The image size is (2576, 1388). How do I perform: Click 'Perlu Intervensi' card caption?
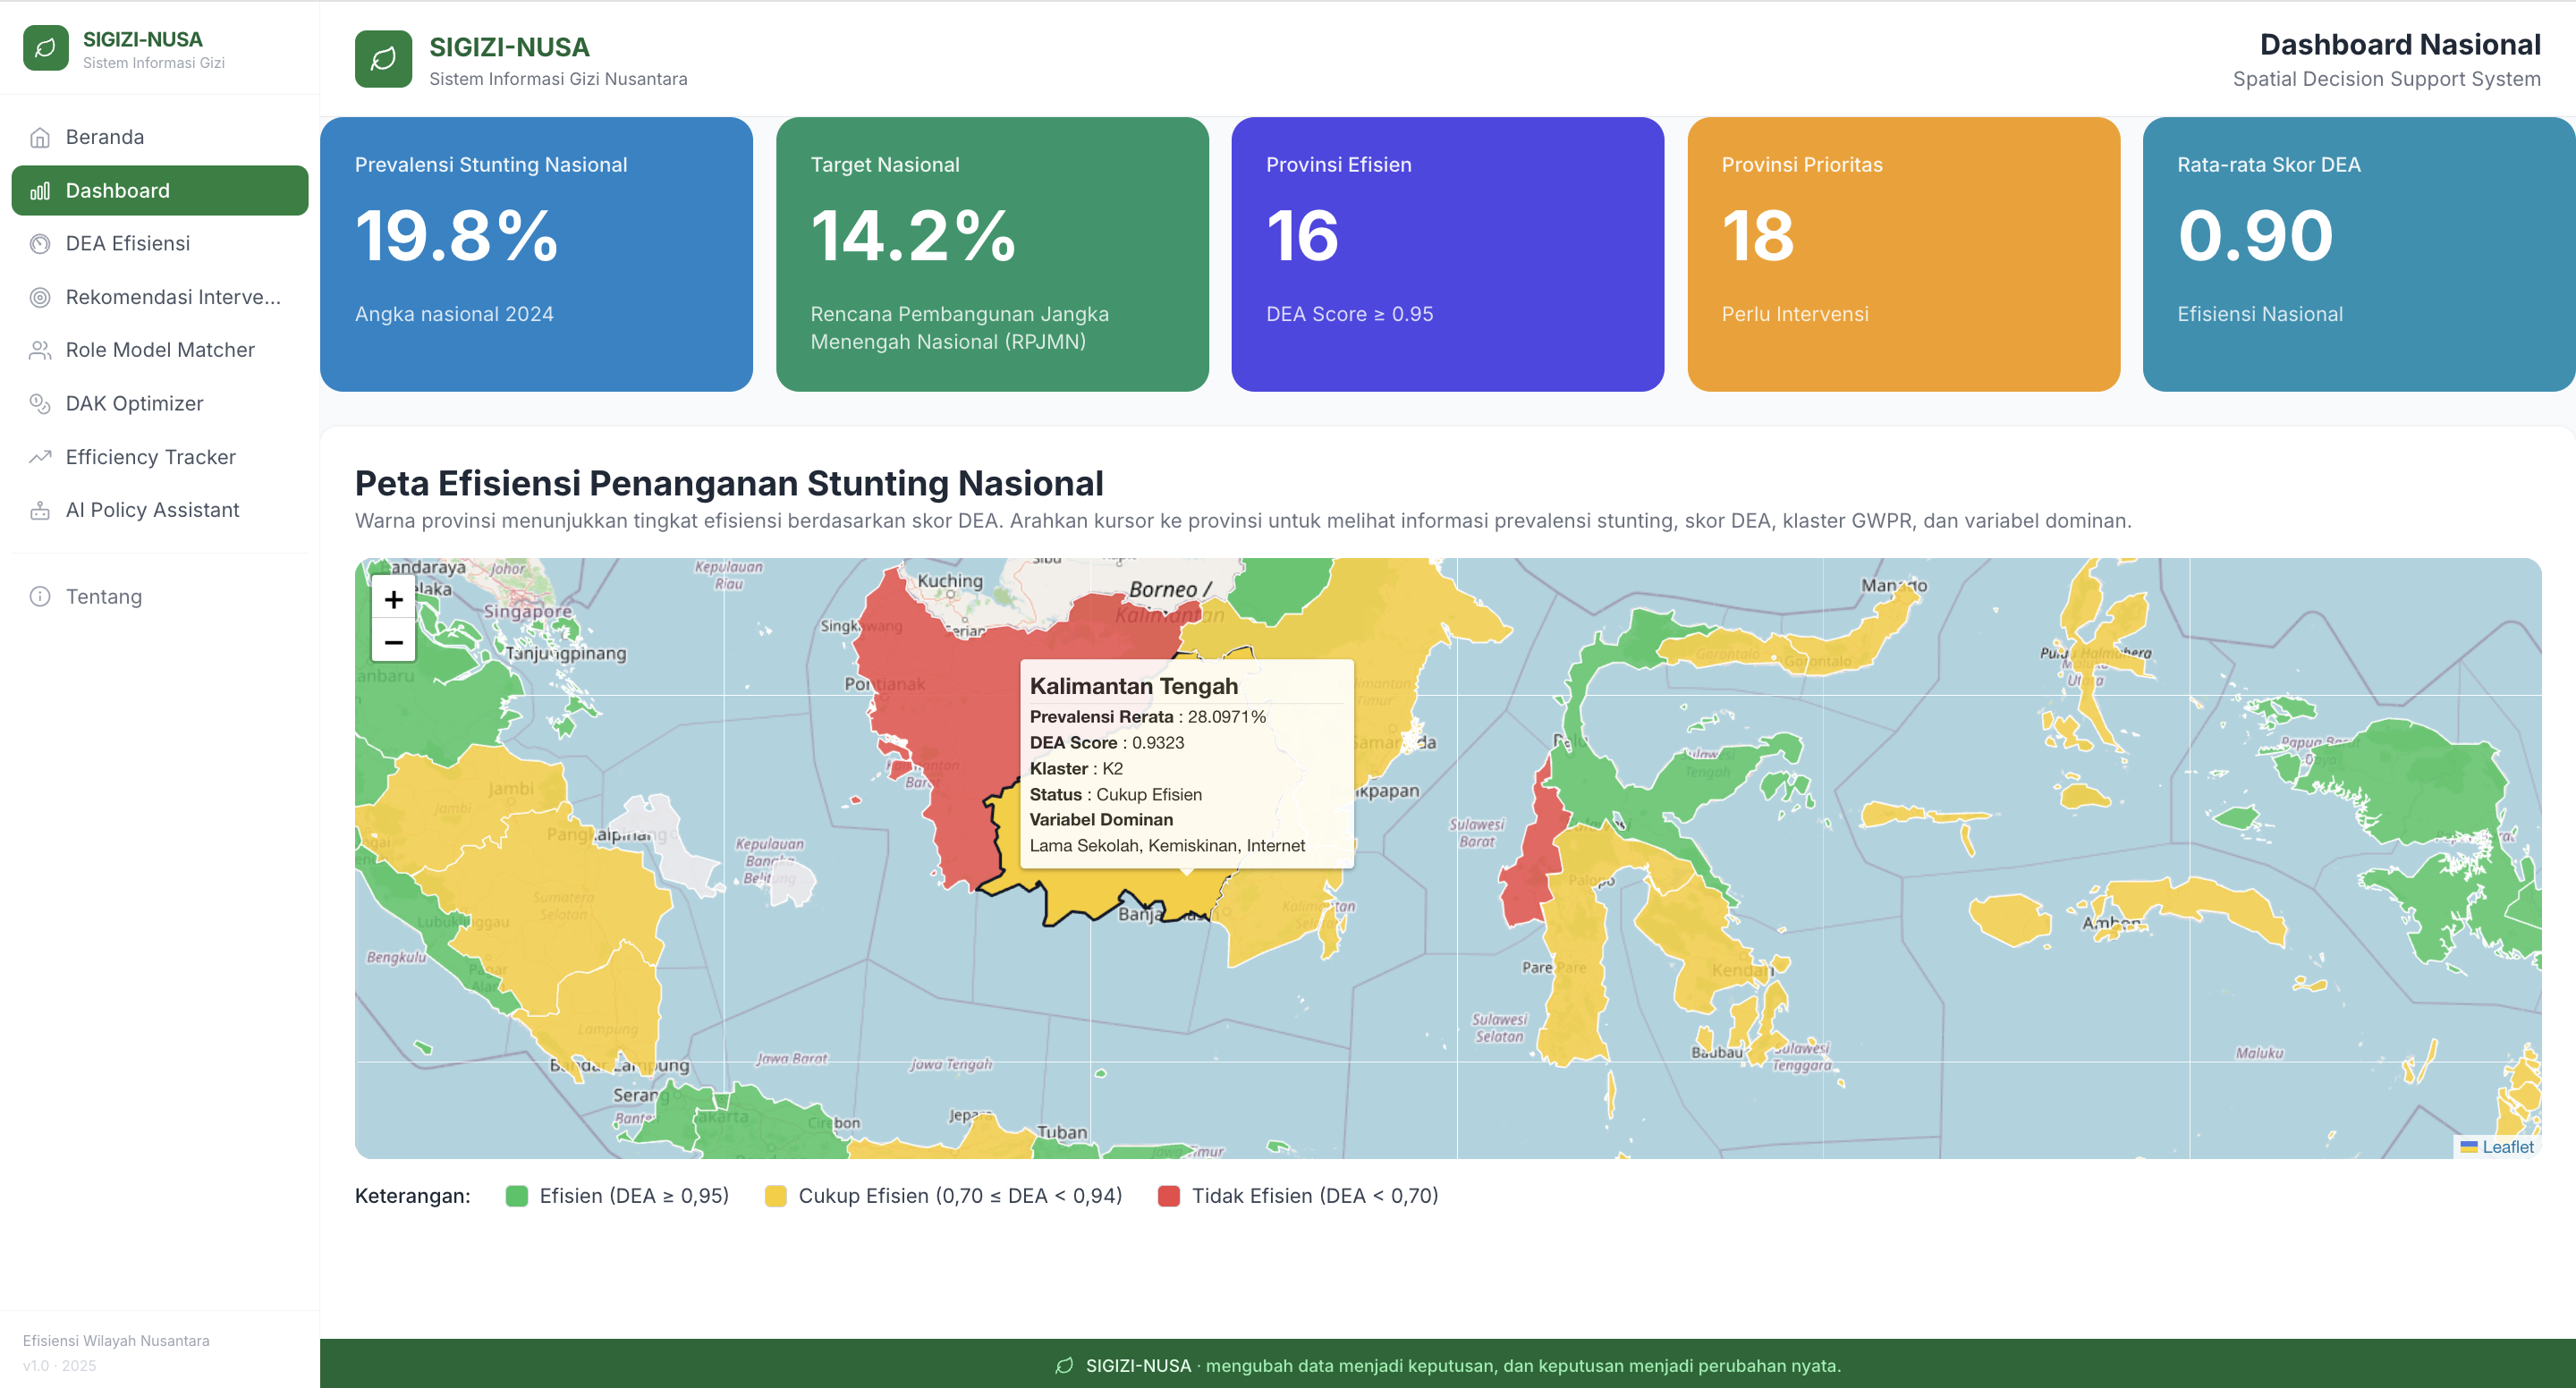click(1794, 314)
